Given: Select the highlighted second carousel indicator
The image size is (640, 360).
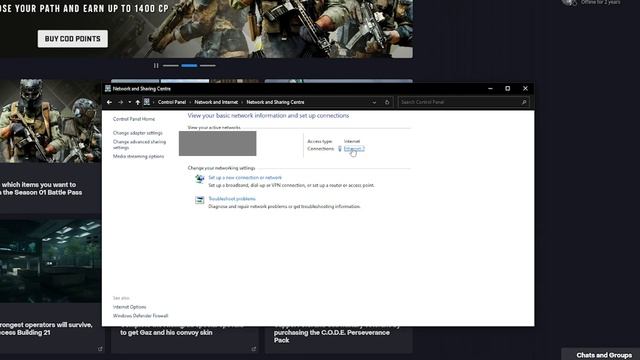Looking at the screenshot, I should point(189,65).
